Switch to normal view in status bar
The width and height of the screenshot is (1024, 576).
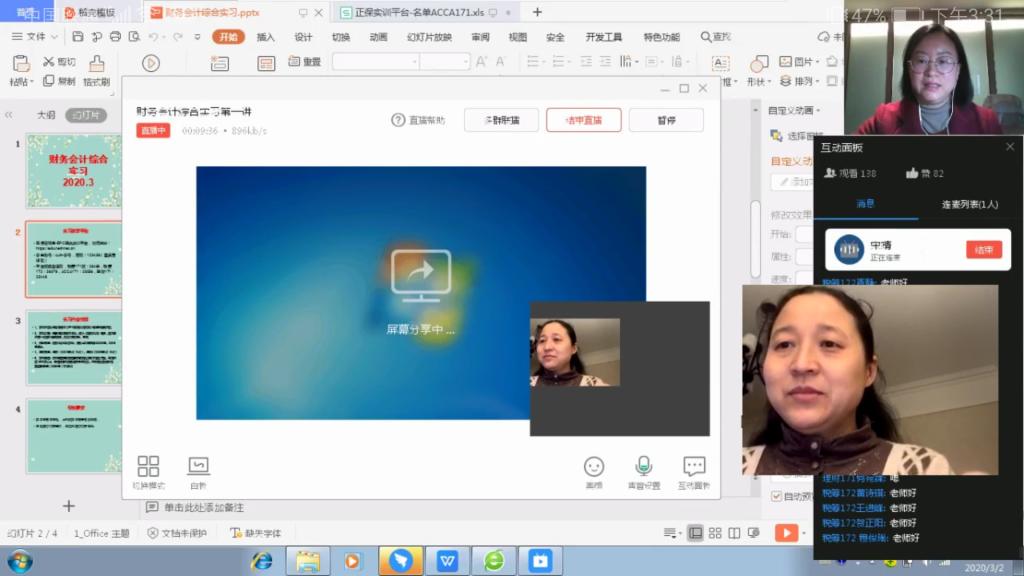point(696,533)
